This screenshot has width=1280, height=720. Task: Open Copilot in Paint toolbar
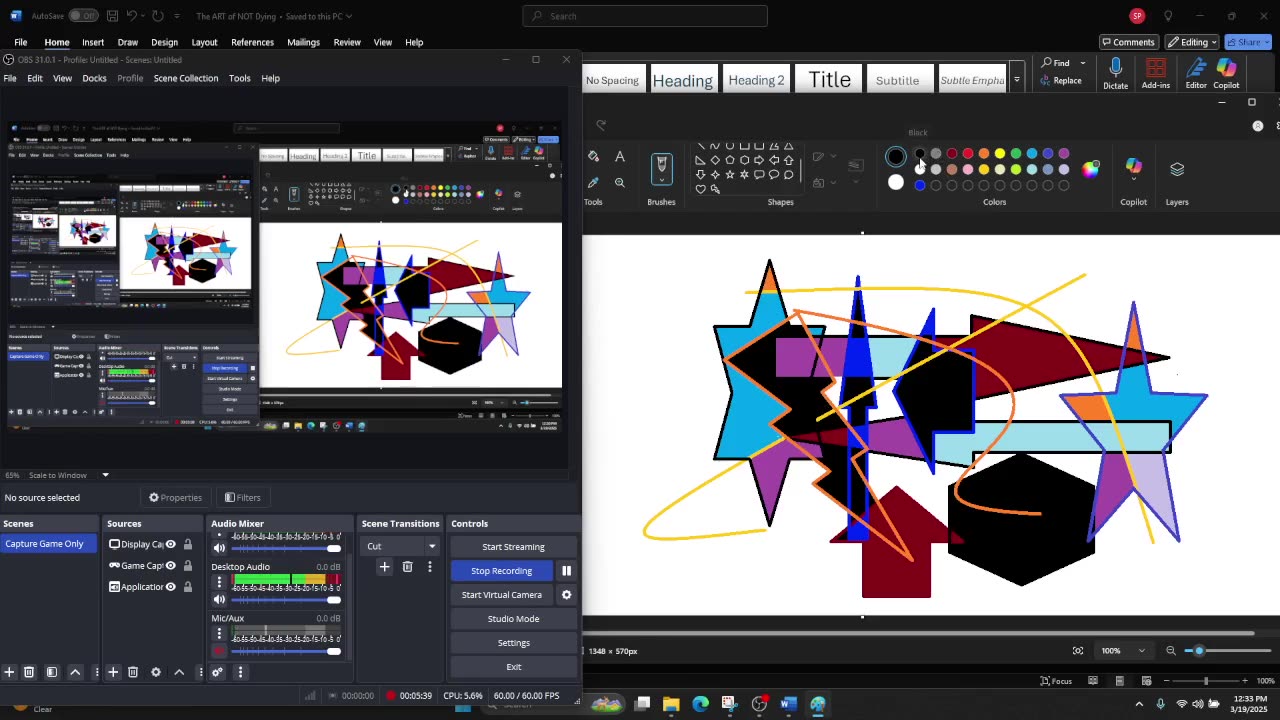1133,168
